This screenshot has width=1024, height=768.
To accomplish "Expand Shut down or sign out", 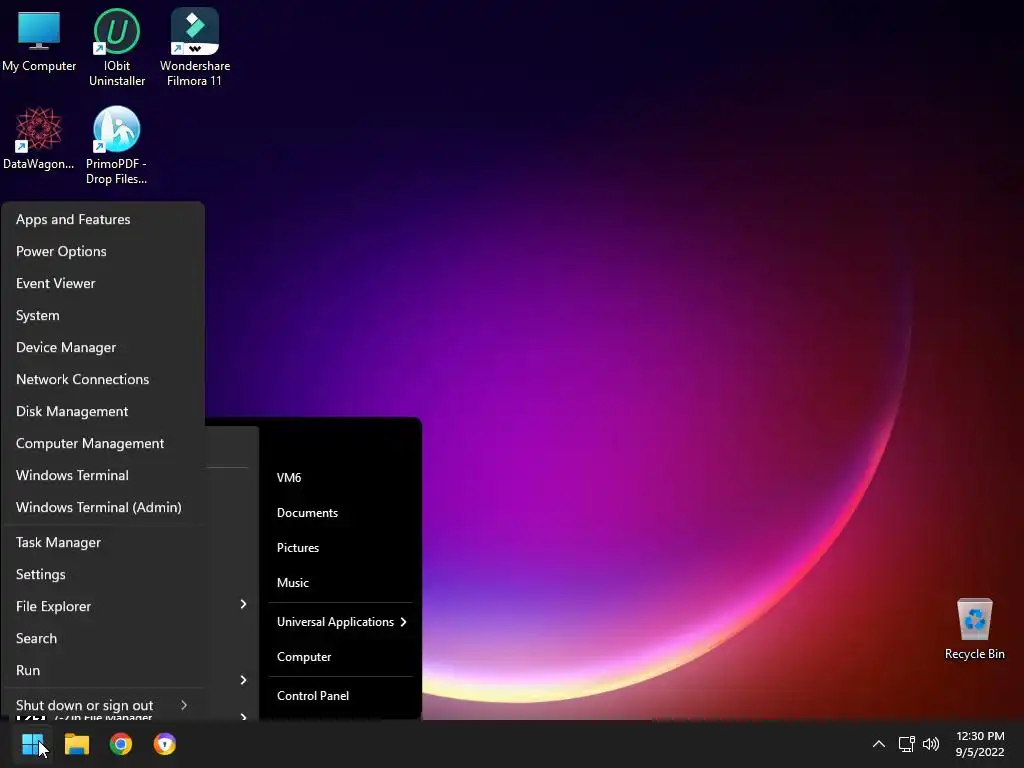I will 103,705.
